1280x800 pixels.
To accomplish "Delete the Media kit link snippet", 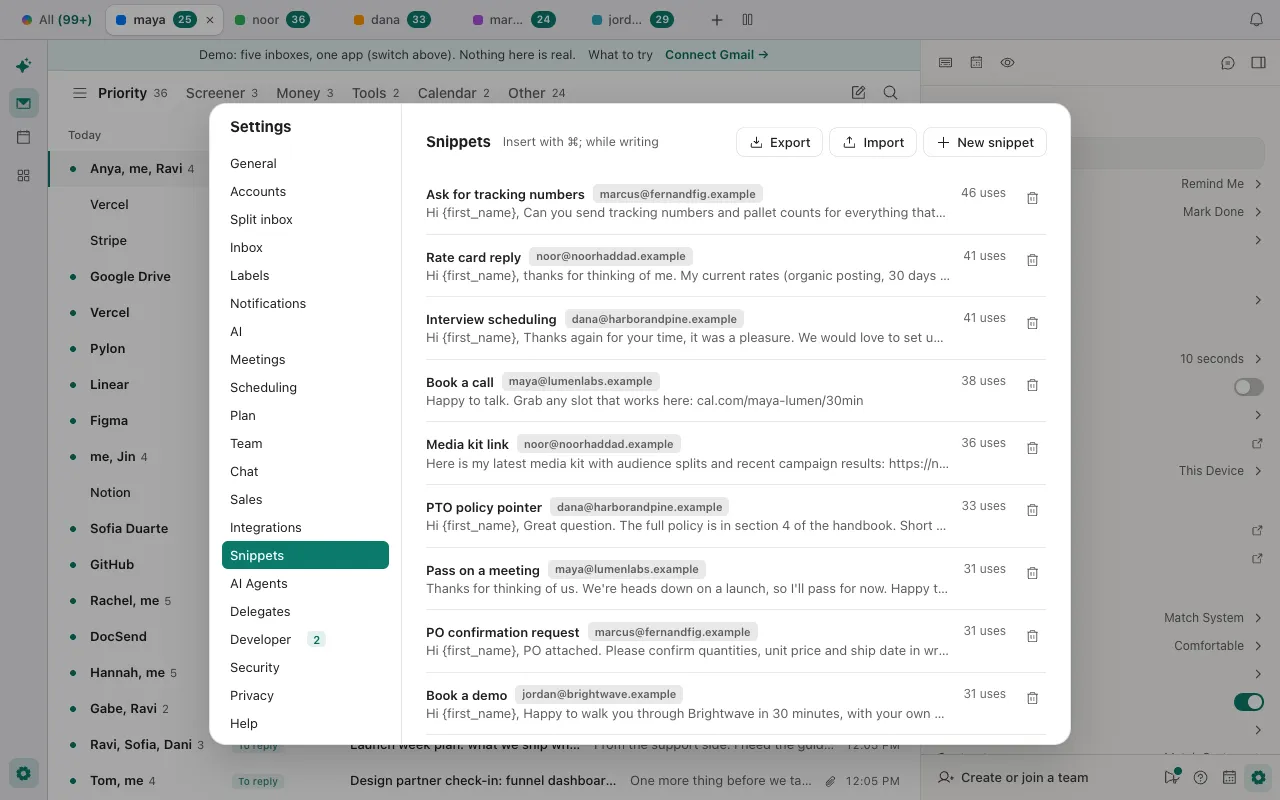I will coord(1033,448).
